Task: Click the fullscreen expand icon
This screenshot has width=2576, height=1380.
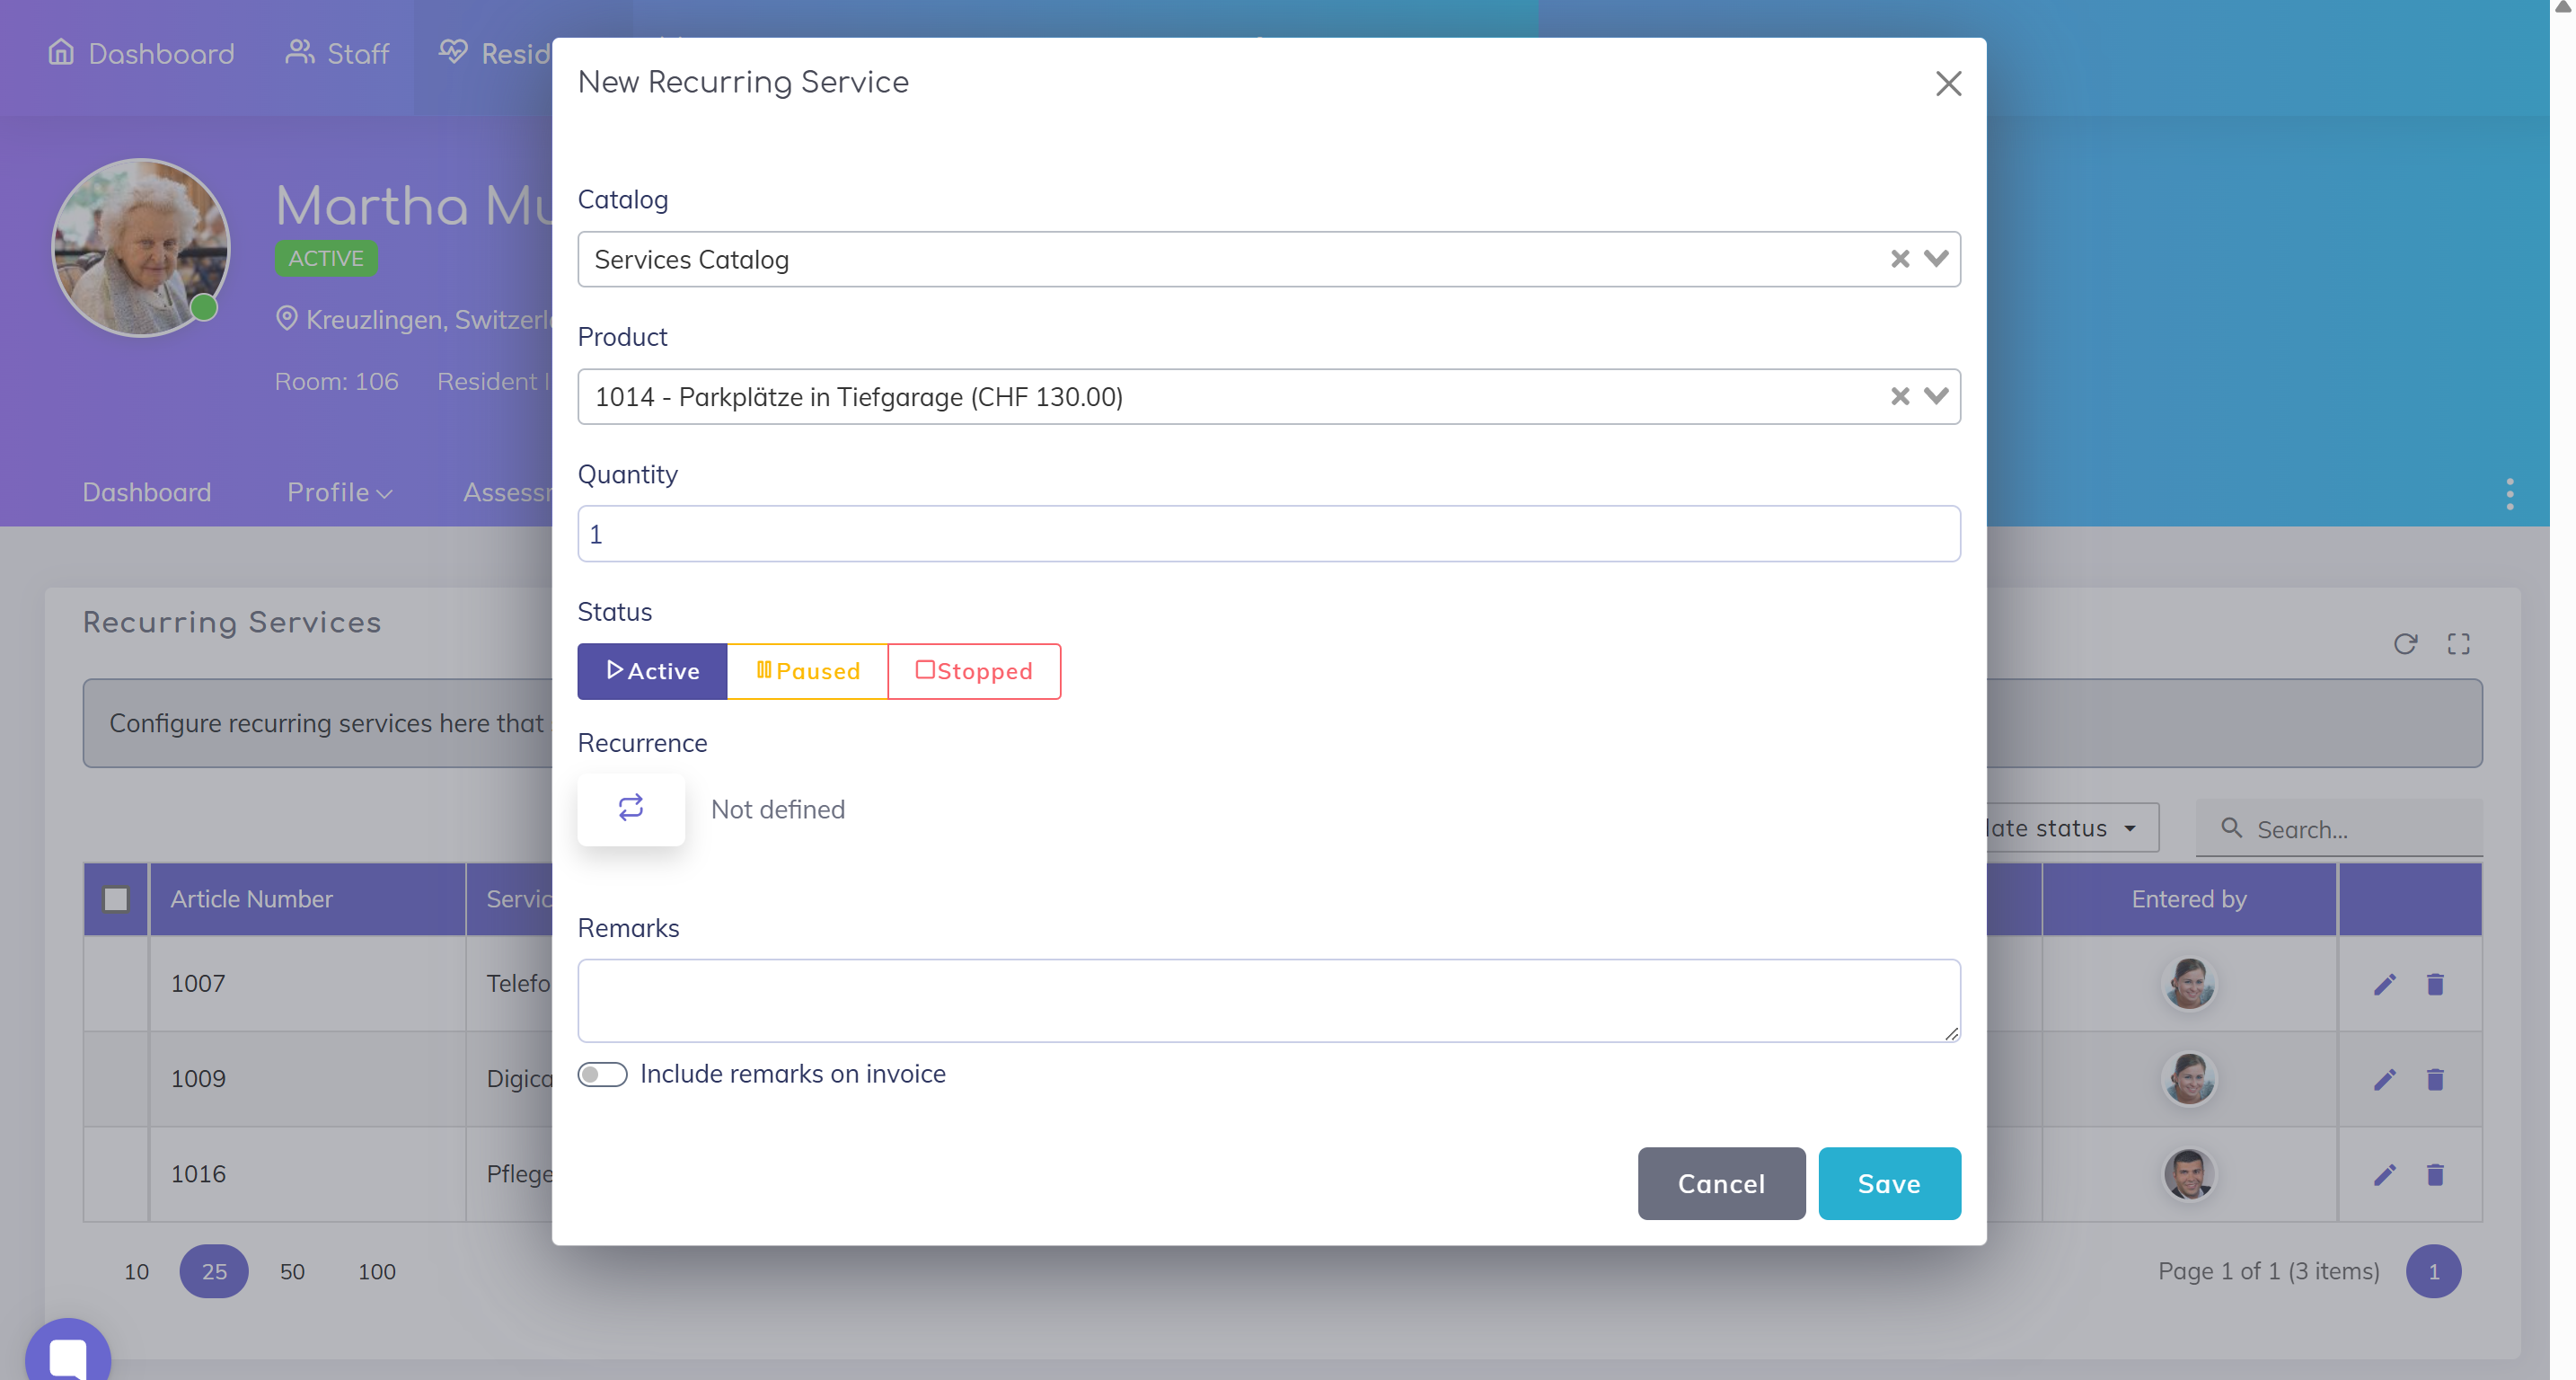Action: tap(2458, 644)
